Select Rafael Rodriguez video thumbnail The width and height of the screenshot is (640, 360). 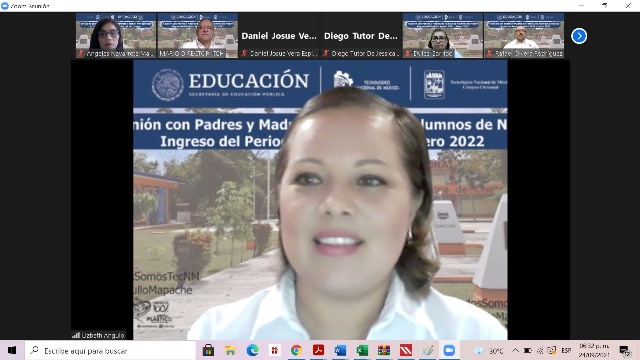click(x=524, y=36)
